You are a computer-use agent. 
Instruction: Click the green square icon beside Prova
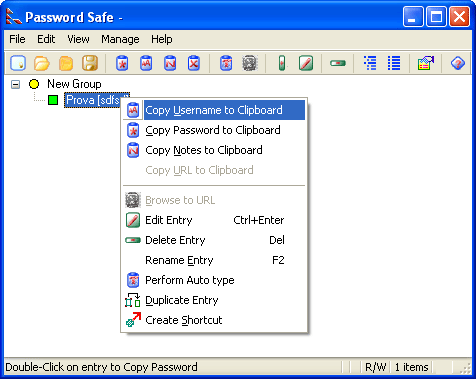click(53, 100)
